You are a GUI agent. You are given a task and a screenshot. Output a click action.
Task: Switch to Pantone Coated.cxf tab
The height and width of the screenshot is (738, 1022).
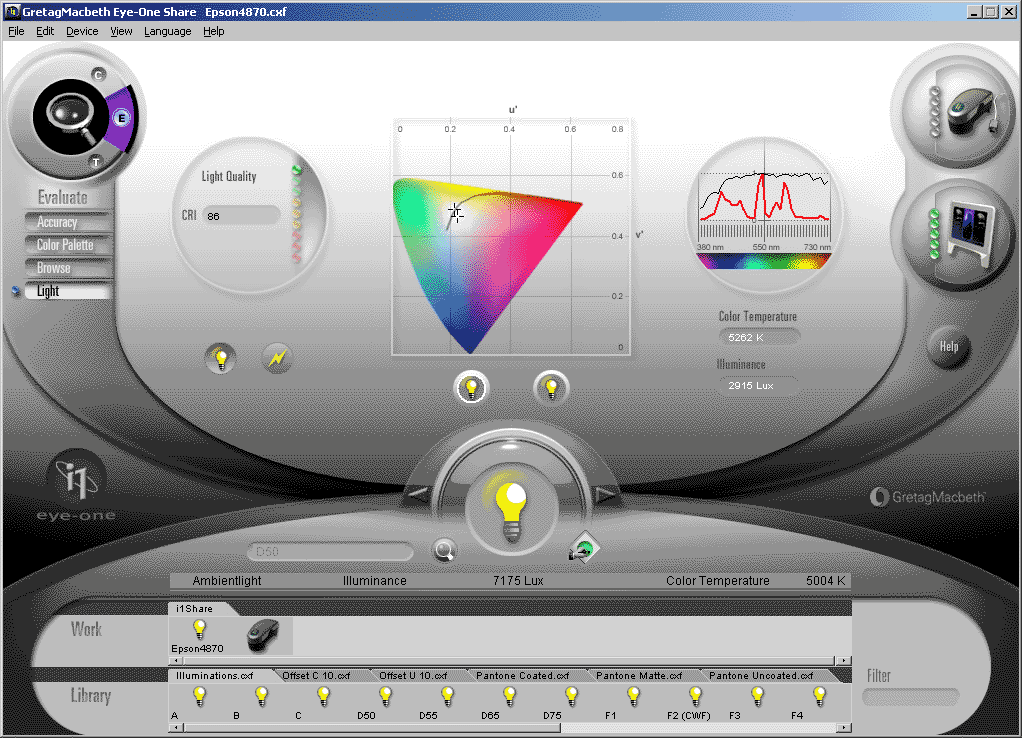click(522, 675)
